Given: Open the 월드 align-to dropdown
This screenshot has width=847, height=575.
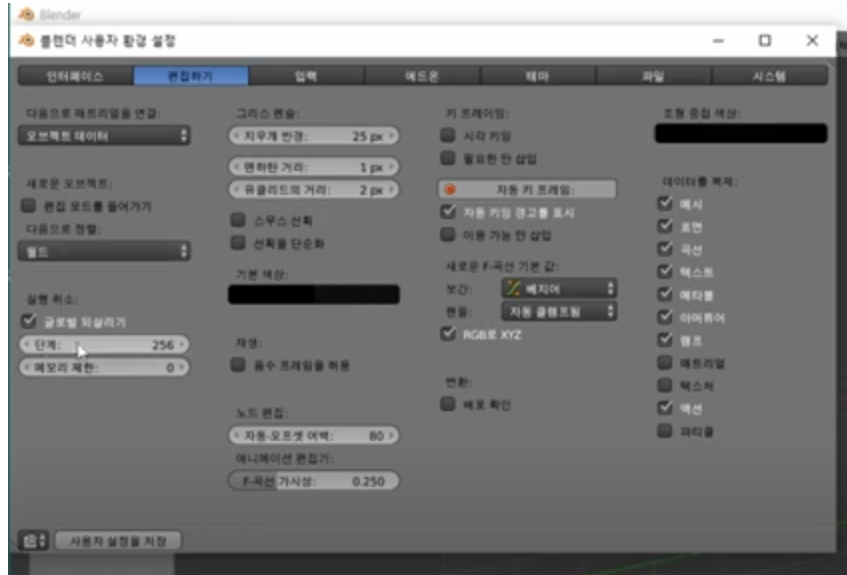Looking at the screenshot, I should (104, 251).
